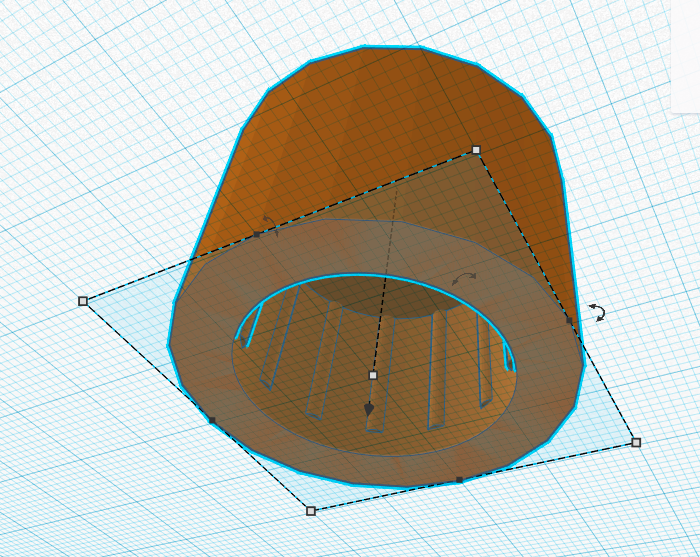The height and width of the screenshot is (557, 700).
Task: Click the rightmost white corner resize handle
Action: 636,442
